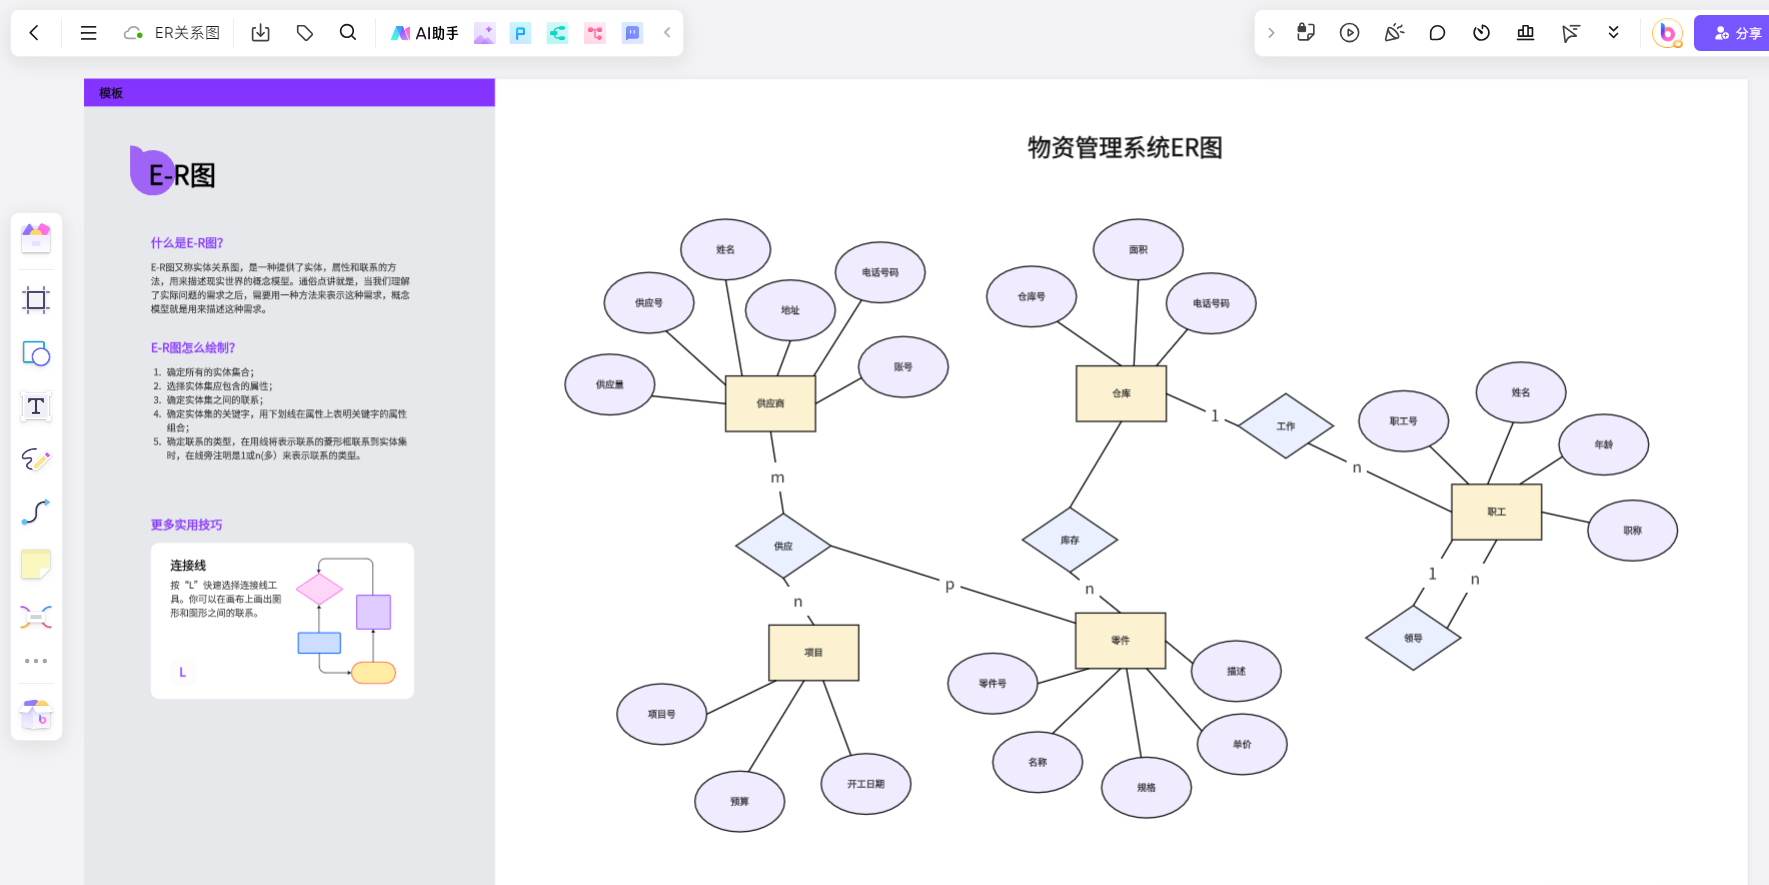1769x885 pixels.
Task: Click the 更多实用技巧 heading
Action: (187, 525)
